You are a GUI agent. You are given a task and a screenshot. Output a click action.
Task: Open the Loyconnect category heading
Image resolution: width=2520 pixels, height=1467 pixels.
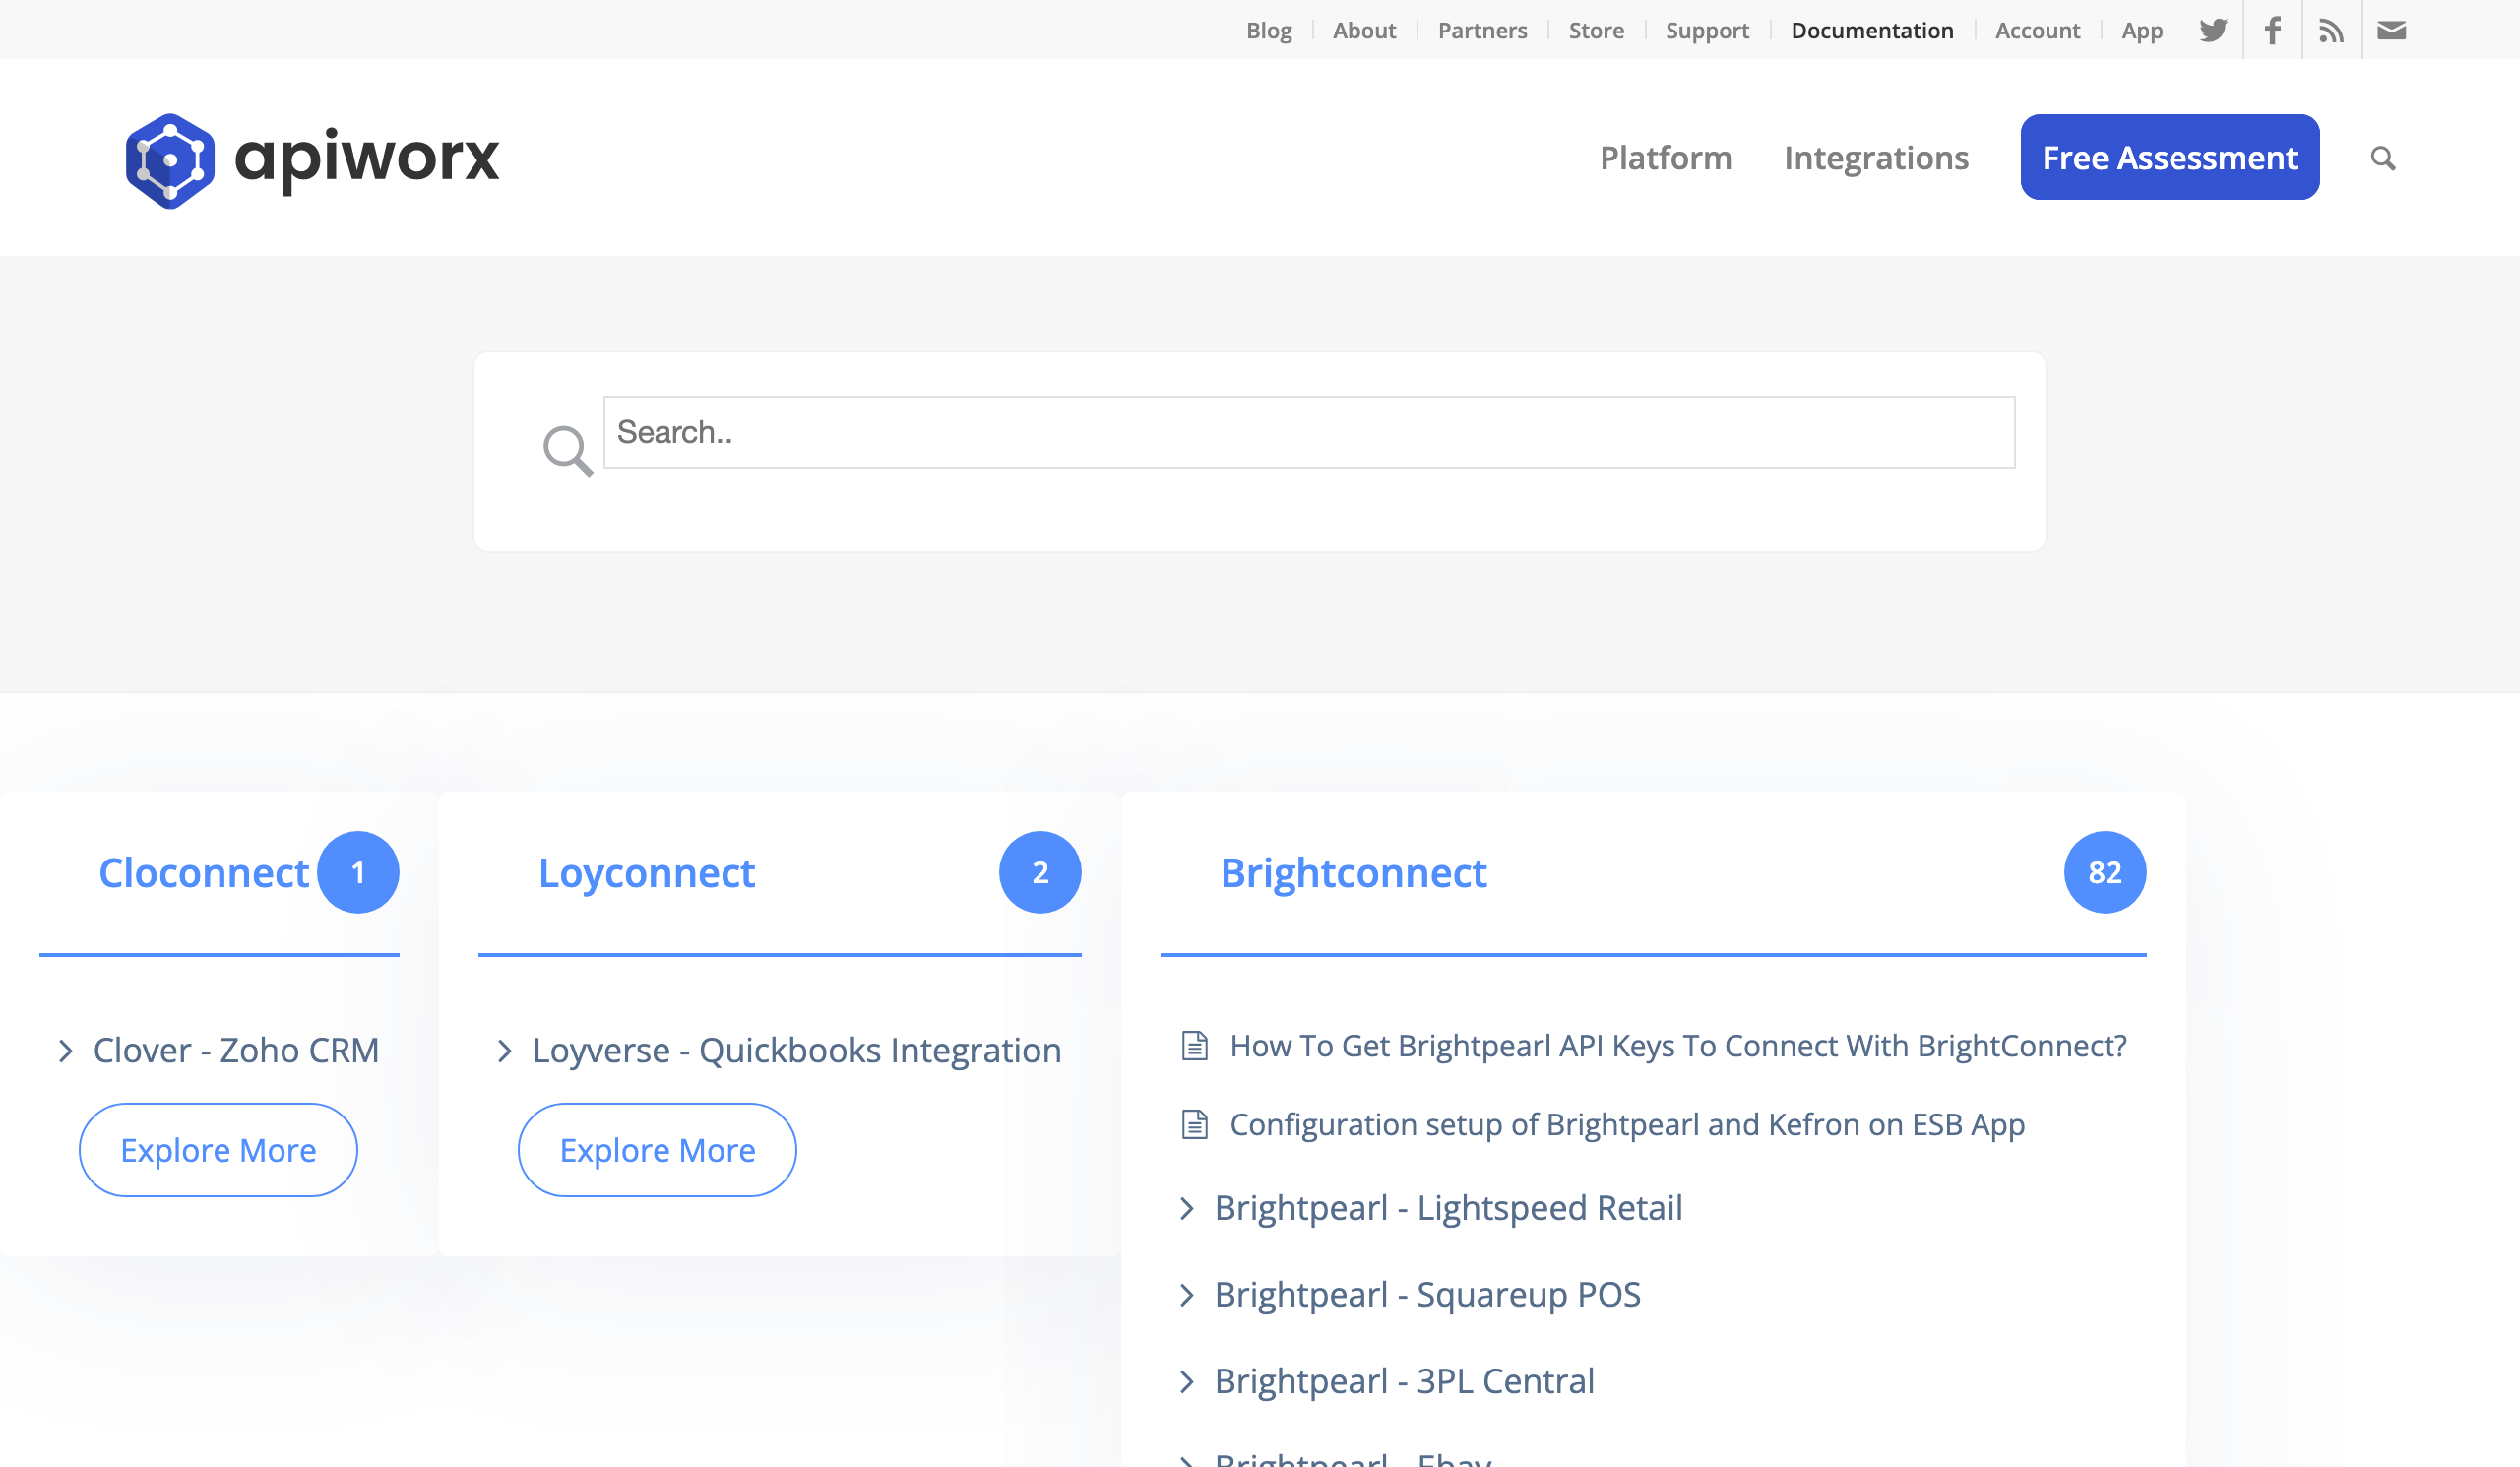[x=646, y=873]
